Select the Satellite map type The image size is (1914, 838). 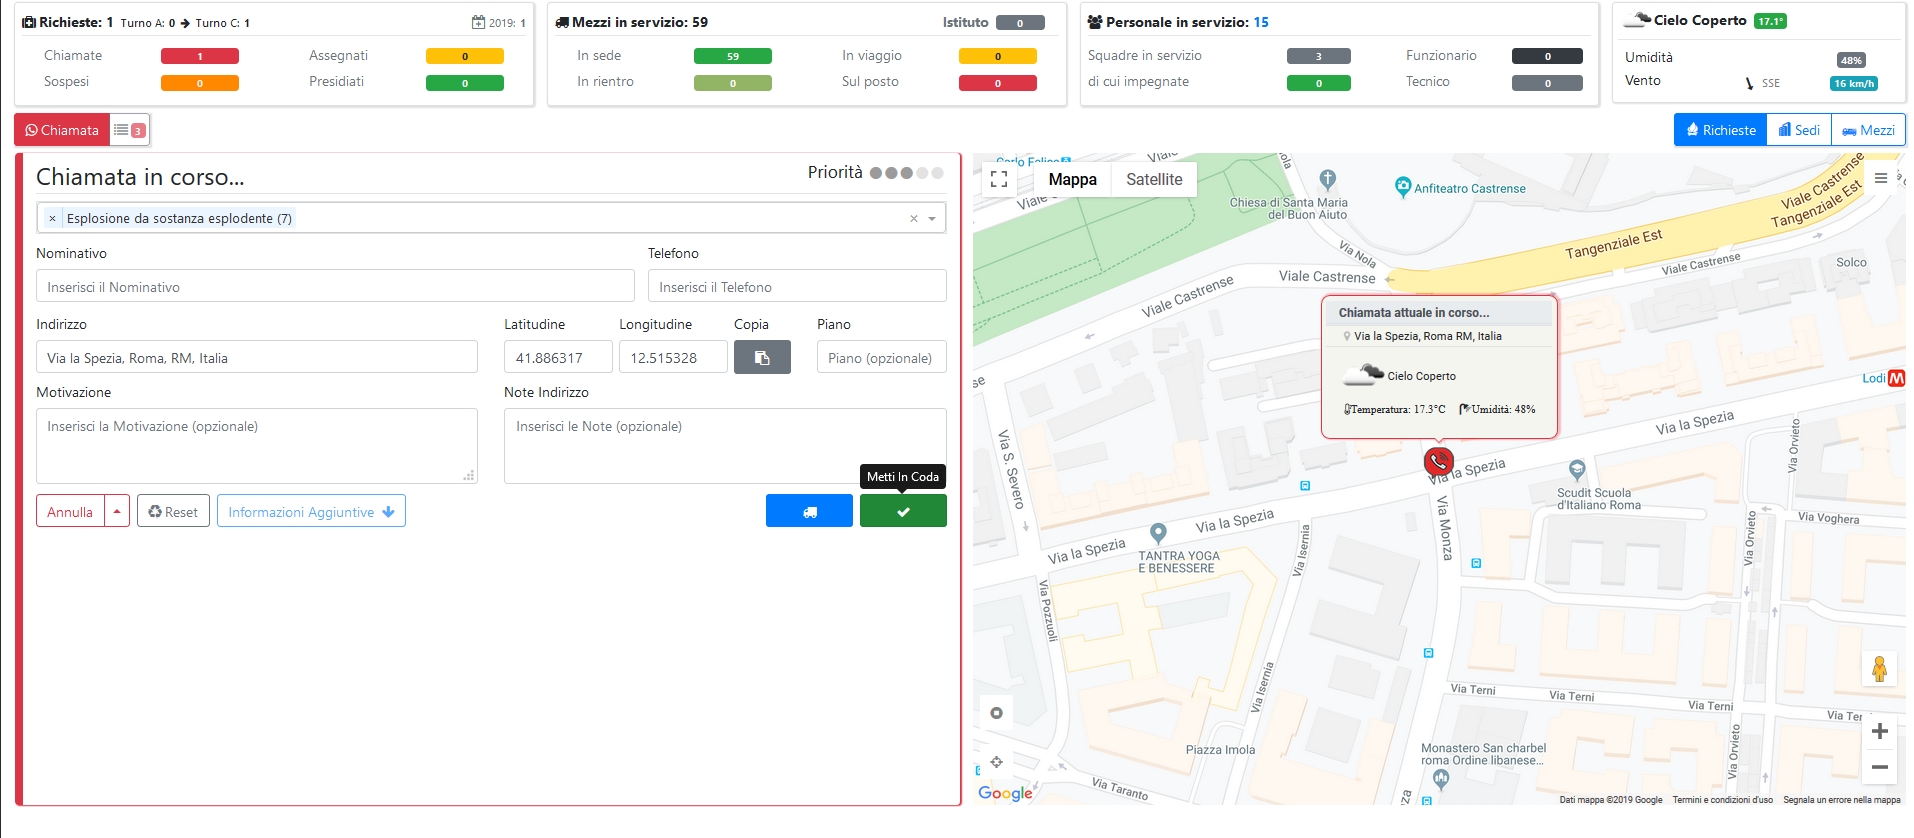1154,179
